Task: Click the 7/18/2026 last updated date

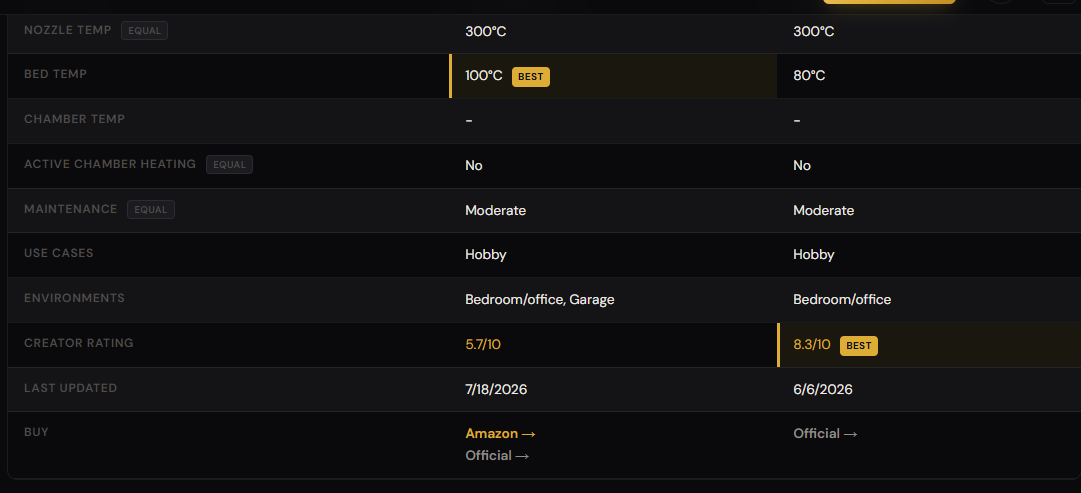Action: point(496,390)
